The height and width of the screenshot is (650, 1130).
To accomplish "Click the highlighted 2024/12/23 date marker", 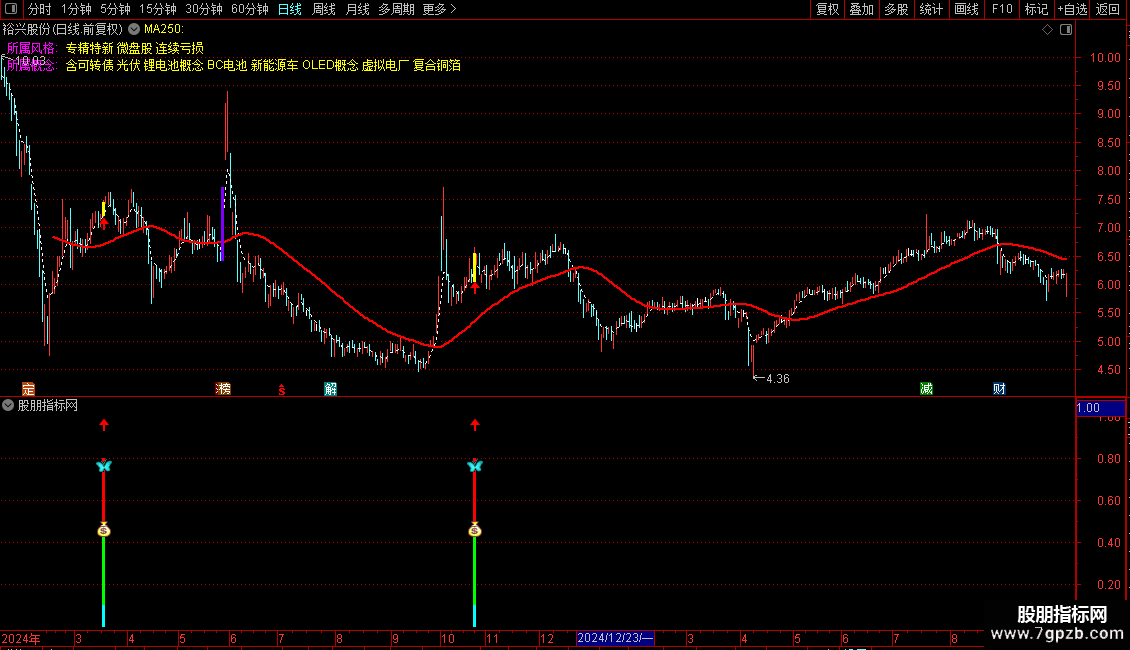I will click(x=615, y=638).
